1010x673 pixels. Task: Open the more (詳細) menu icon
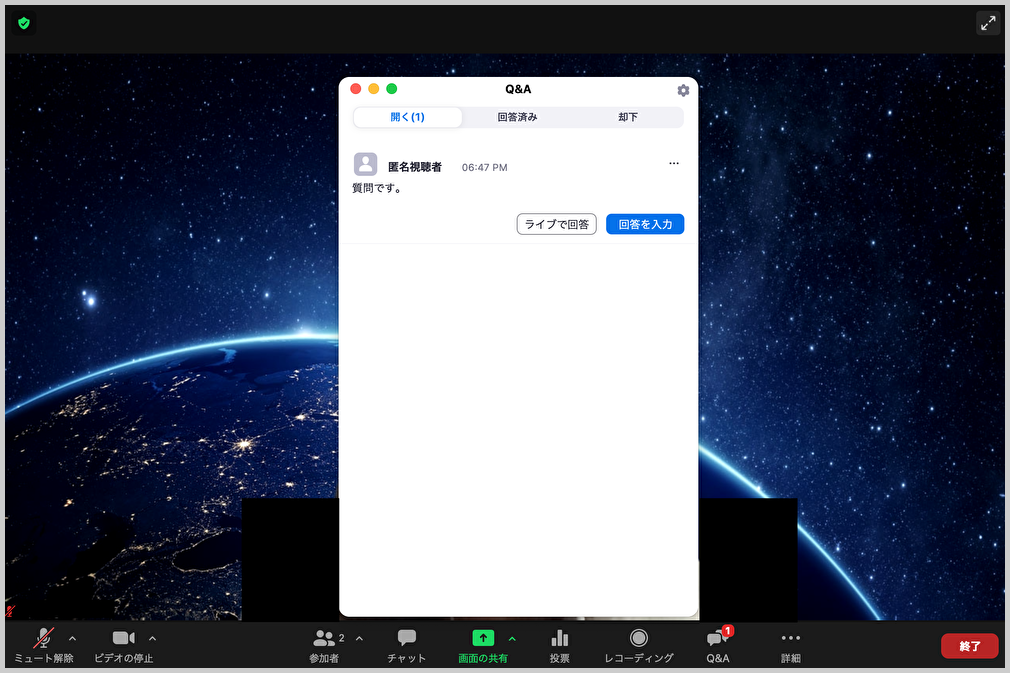[x=790, y=638]
